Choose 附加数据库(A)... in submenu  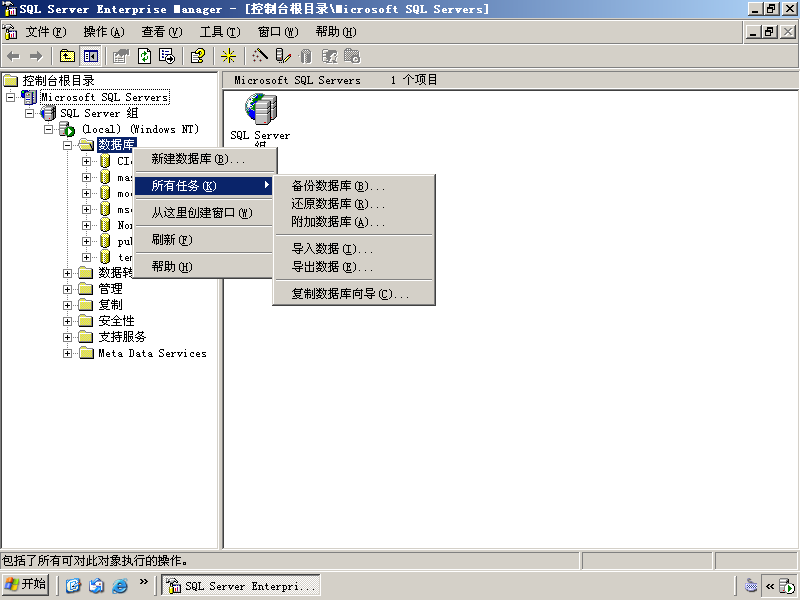point(354,222)
